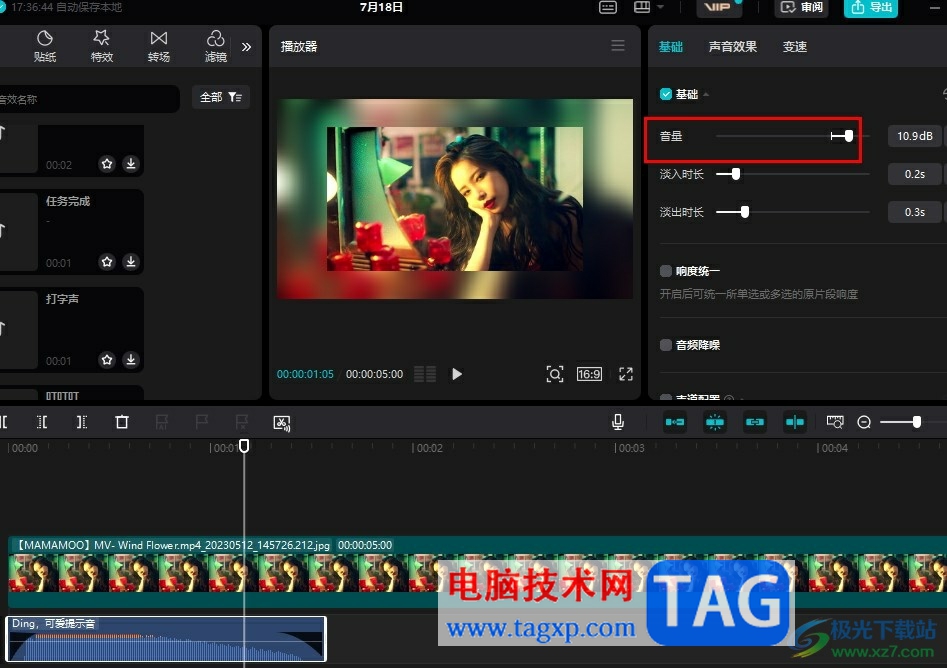Open the keyboard shortcuts icon
The width and height of the screenshot is (947, 668).
(x=608, y=7)
